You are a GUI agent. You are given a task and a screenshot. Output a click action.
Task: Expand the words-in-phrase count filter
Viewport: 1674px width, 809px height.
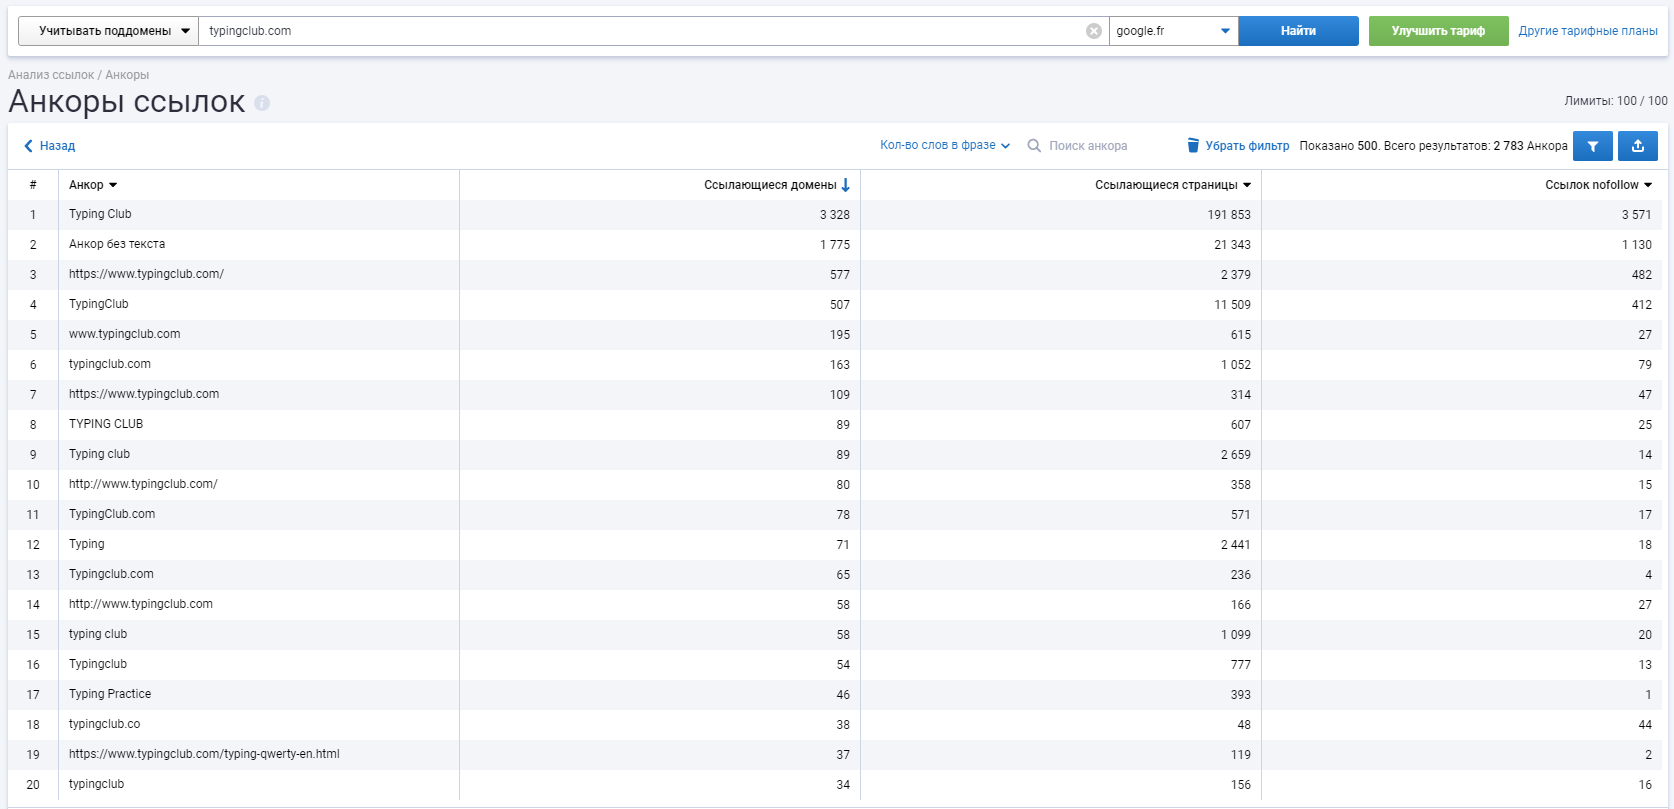click(x=944, y=145)
